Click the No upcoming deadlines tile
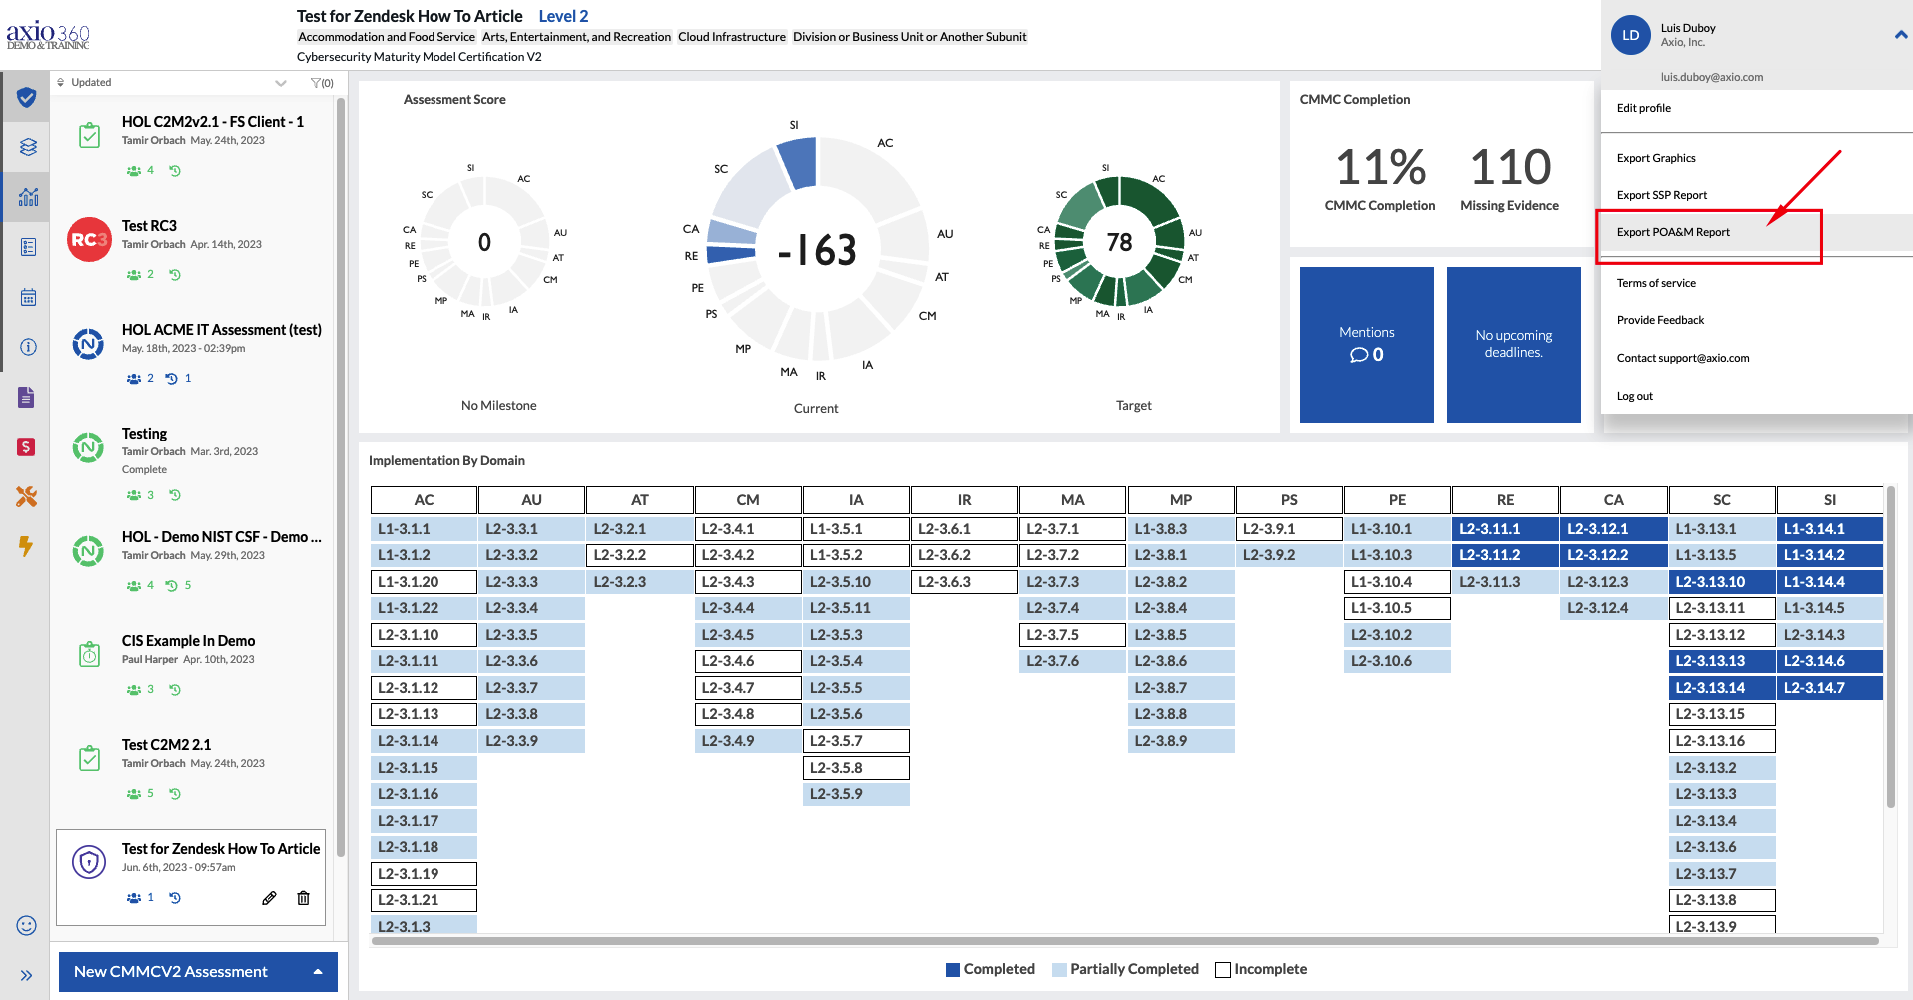Screen dimensions: 1913x1000 point(1514,345)
